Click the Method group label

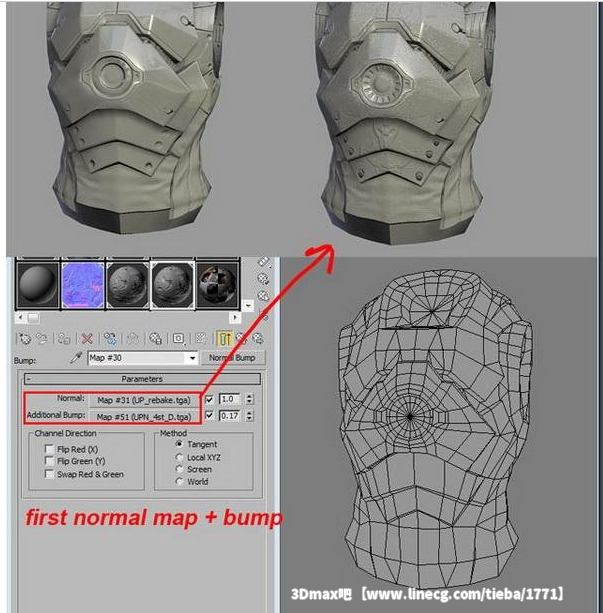click(173, 433)
